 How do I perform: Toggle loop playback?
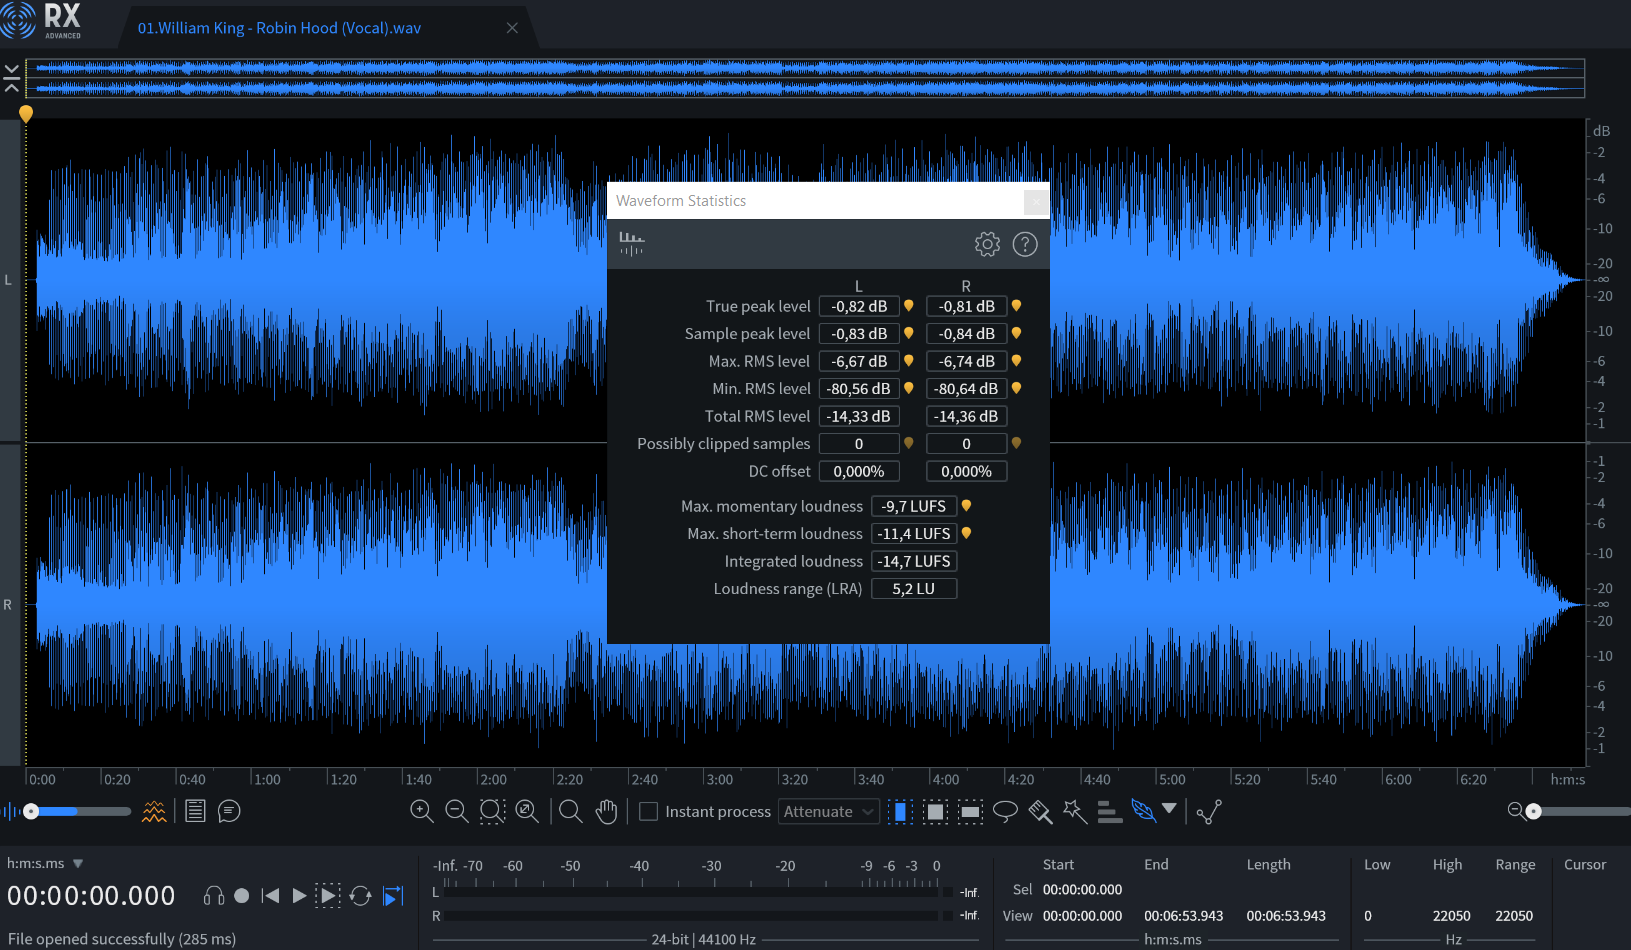point(361,896)
